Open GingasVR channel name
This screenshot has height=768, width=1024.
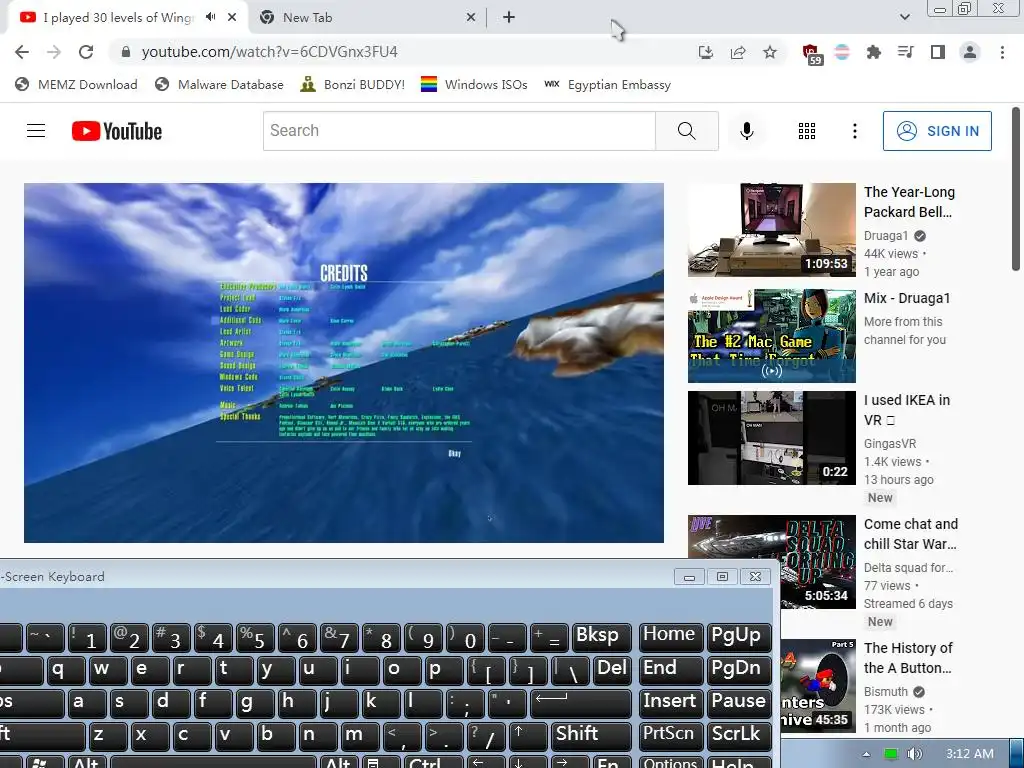coord(889,444)
